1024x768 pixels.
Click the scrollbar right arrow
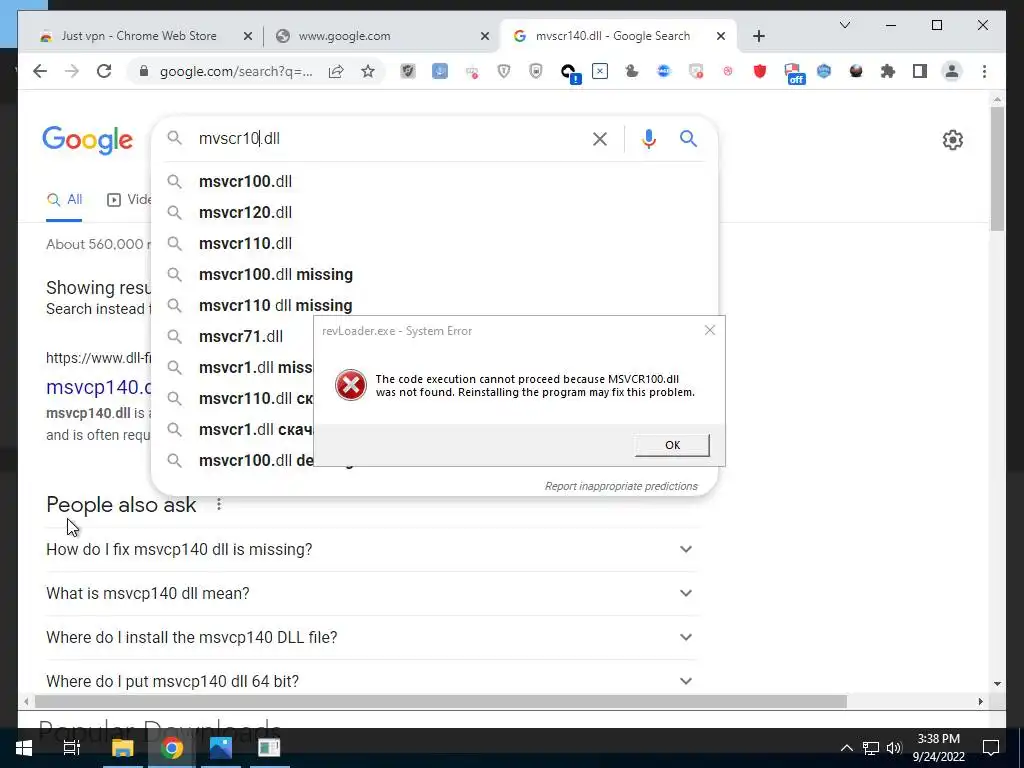[x=980, y=701]
